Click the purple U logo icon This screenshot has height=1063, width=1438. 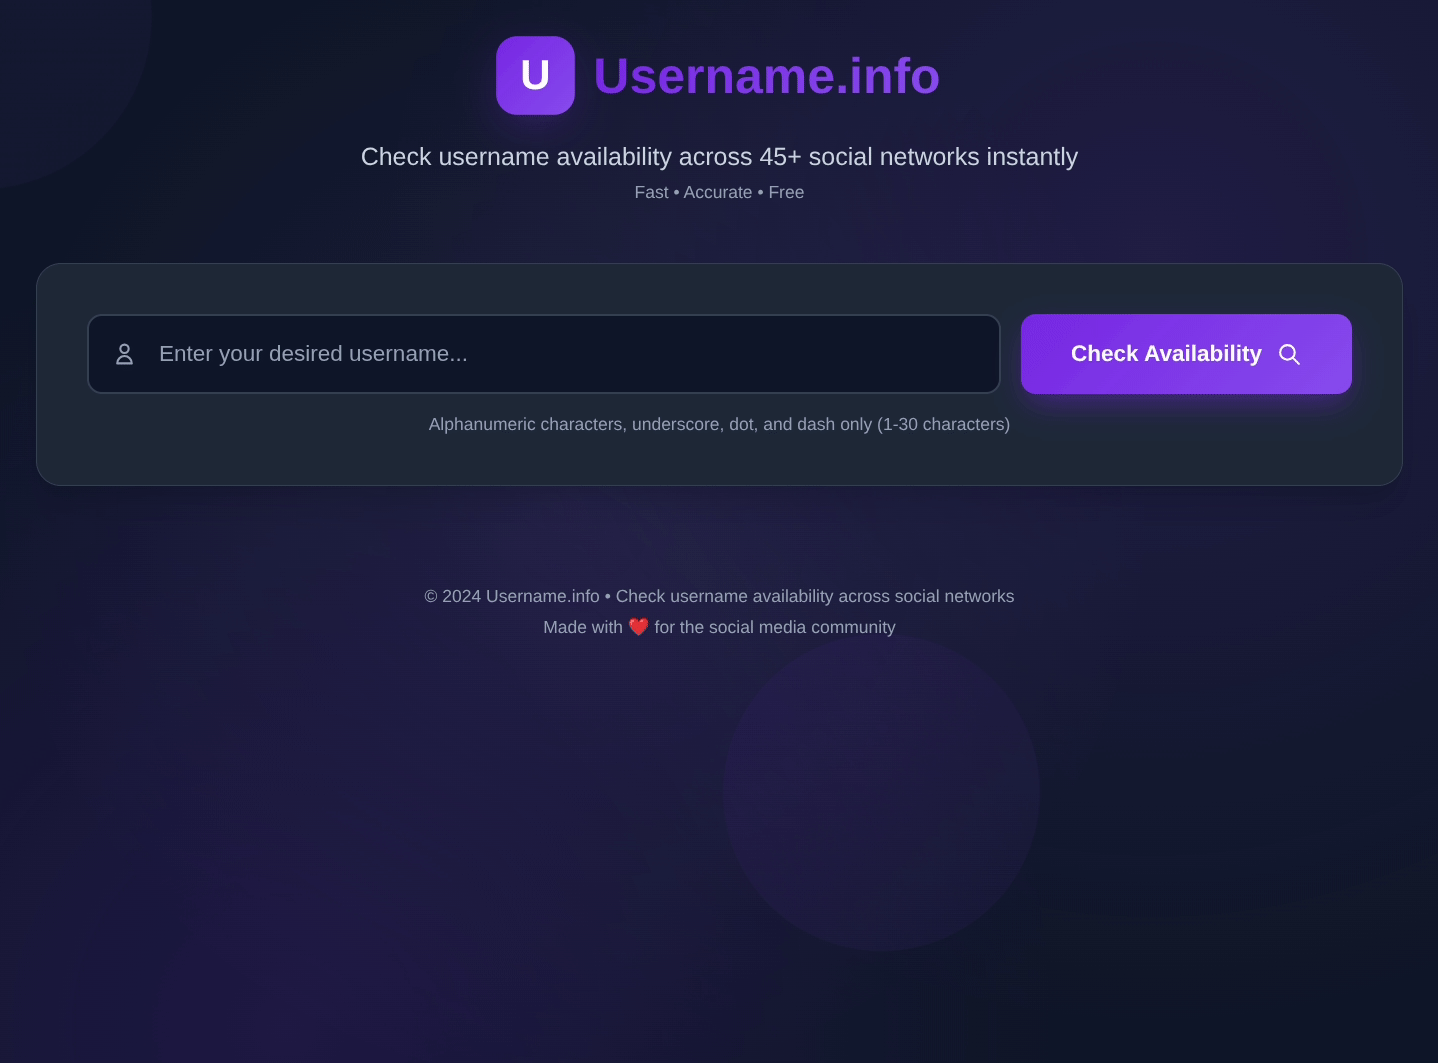point(535,76)
